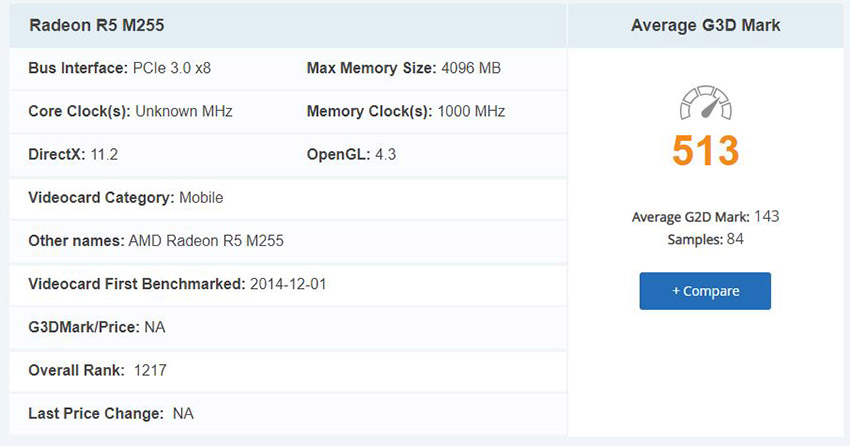The width and height of the screenshot is (850, 446).
Task: Click the Overall Rank 1217 value
Action: coord(150,370)
